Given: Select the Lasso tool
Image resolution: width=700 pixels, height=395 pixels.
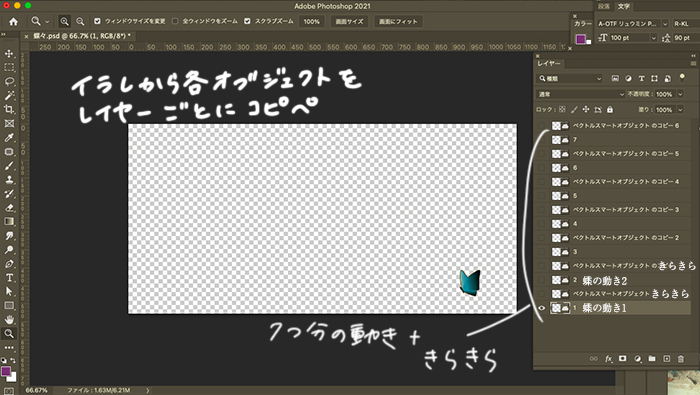Looking at the screenshot, I should 9,82.
